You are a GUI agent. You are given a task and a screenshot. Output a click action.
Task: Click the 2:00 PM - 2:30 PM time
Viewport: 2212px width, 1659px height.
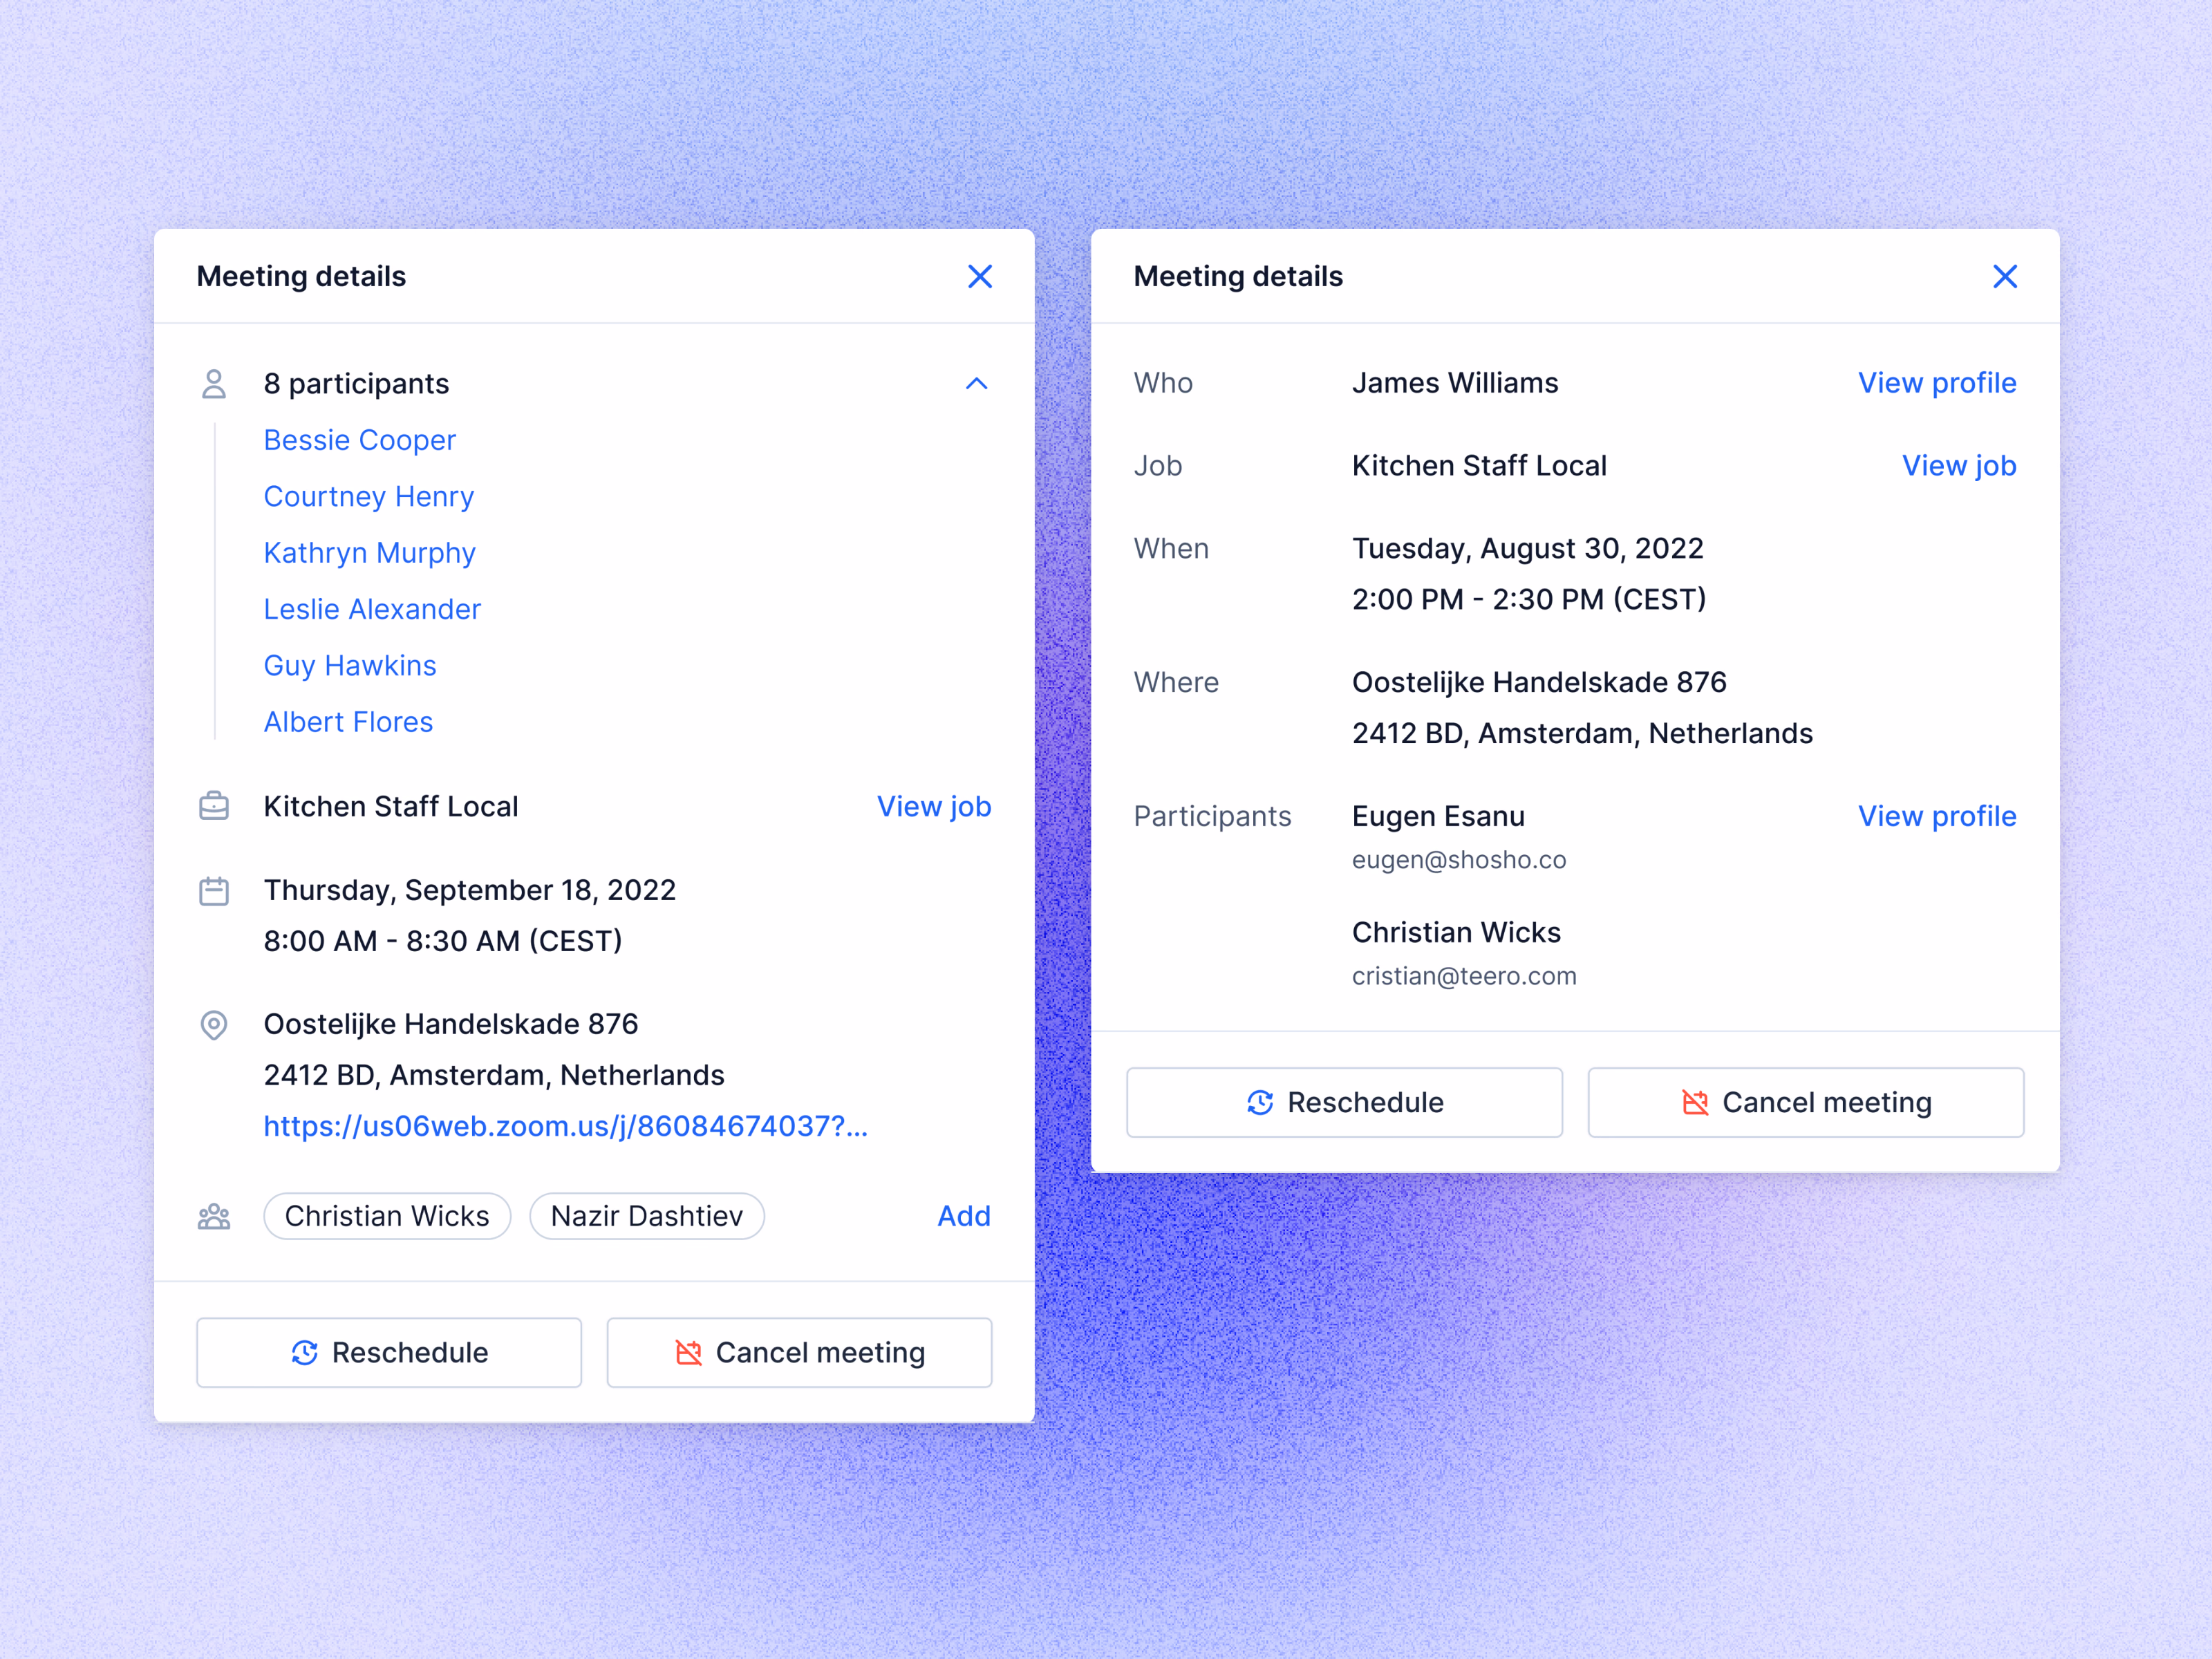[x=1529, y=600]
